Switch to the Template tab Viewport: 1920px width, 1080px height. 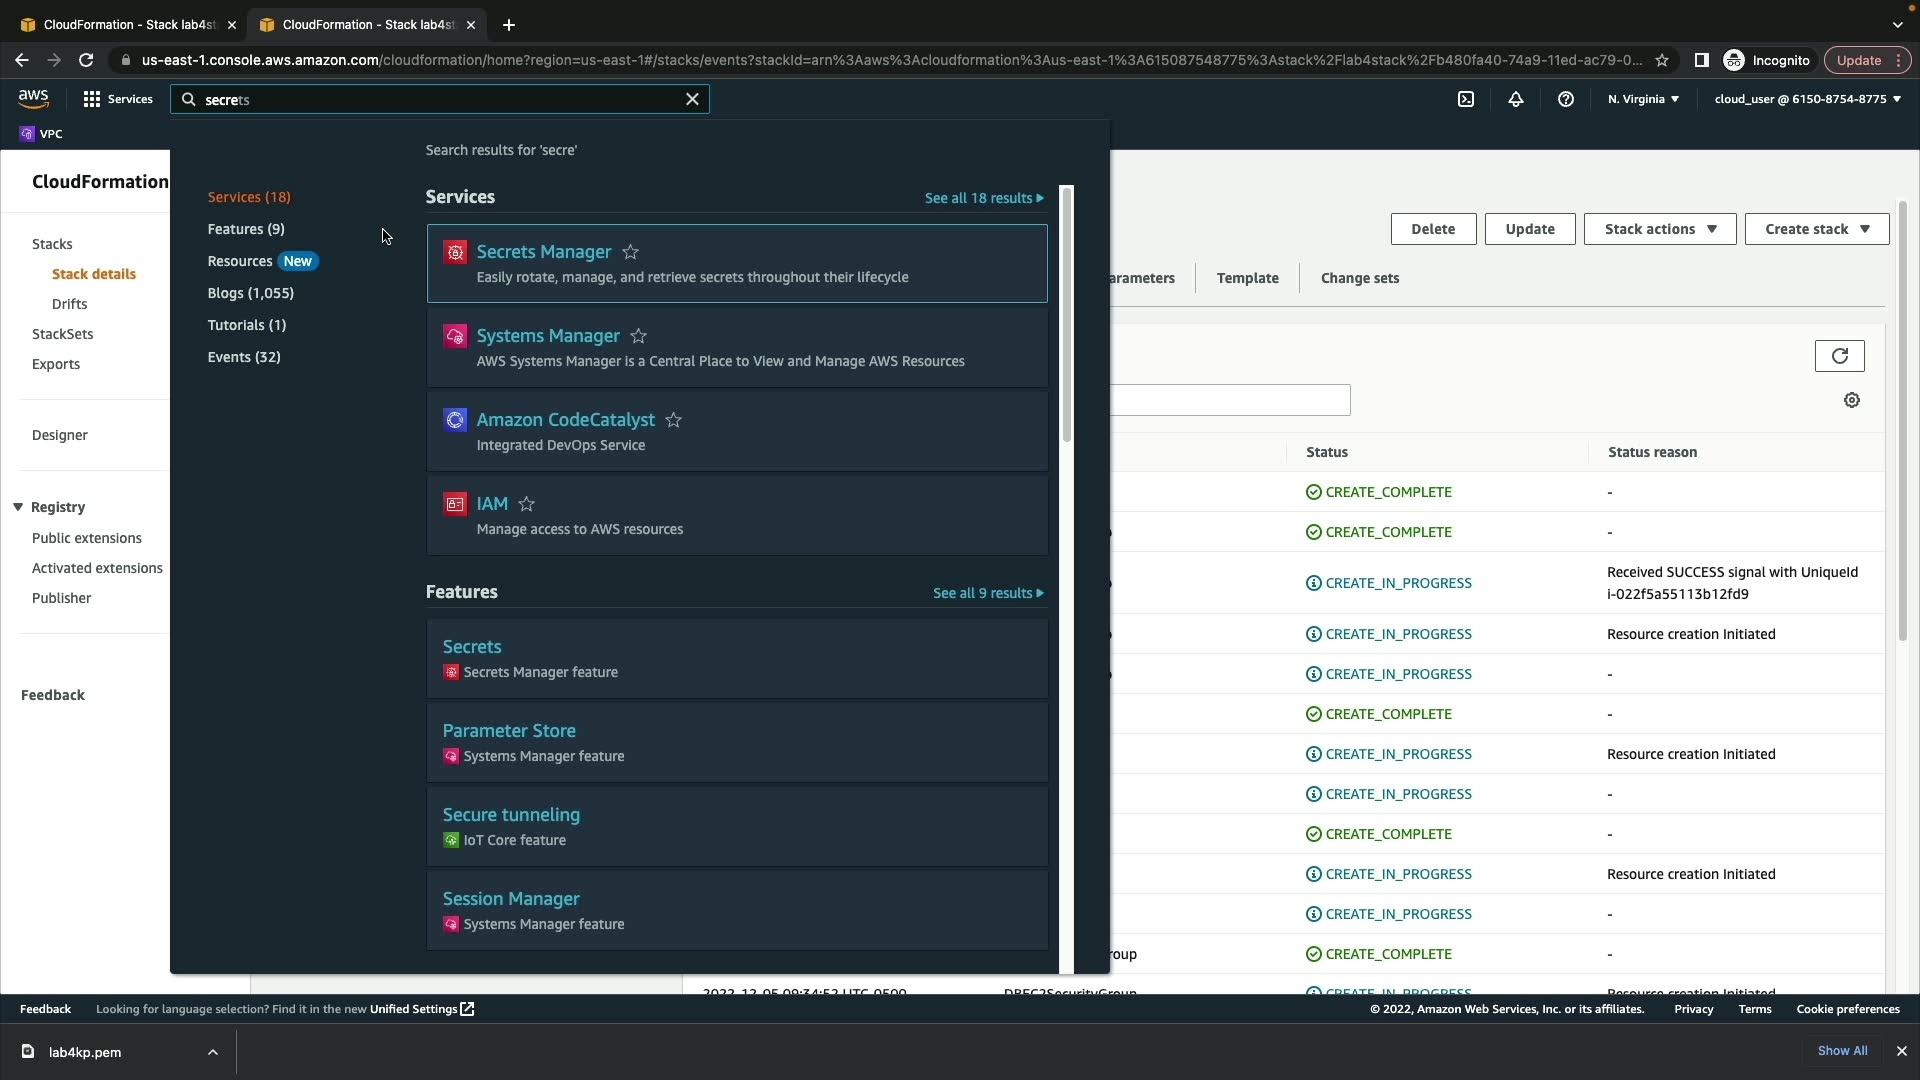click(x=1247, y=278)
